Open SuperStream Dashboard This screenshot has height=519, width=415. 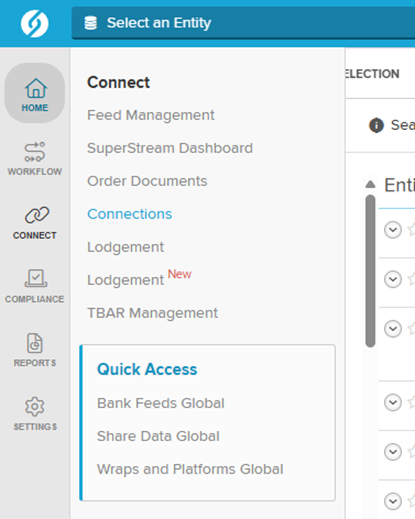170,148
